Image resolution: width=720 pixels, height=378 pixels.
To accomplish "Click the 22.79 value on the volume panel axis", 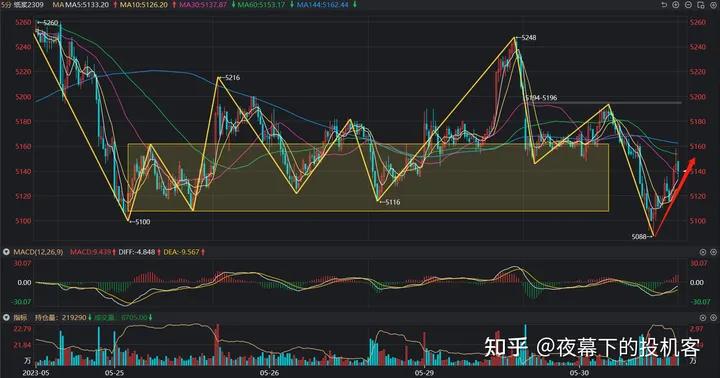I will click(22, 329).
